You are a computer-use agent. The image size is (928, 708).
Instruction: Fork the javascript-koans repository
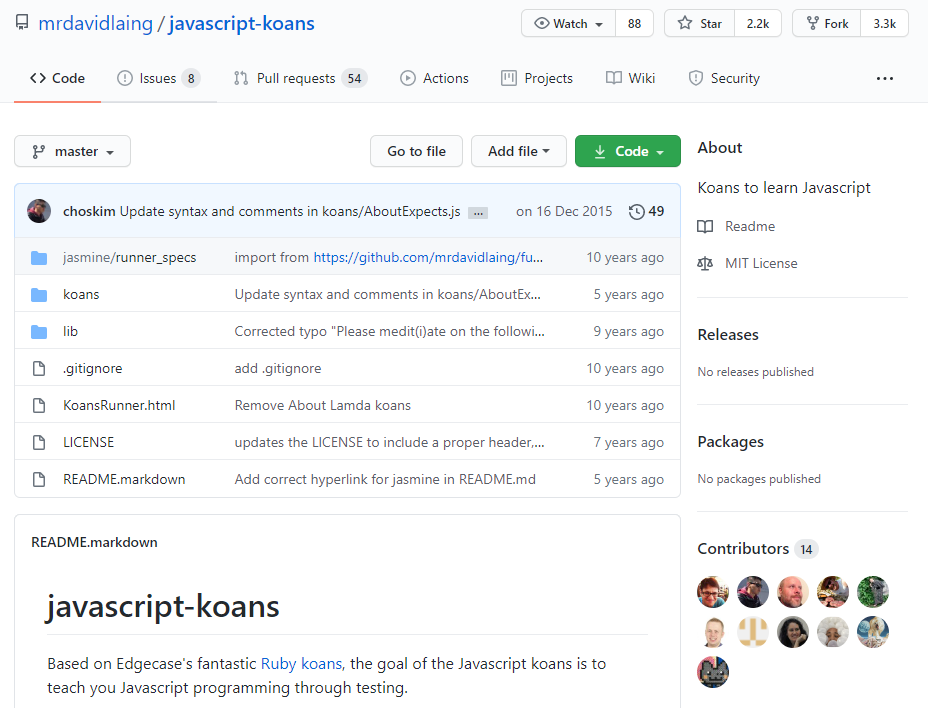(x=827, y=24)
